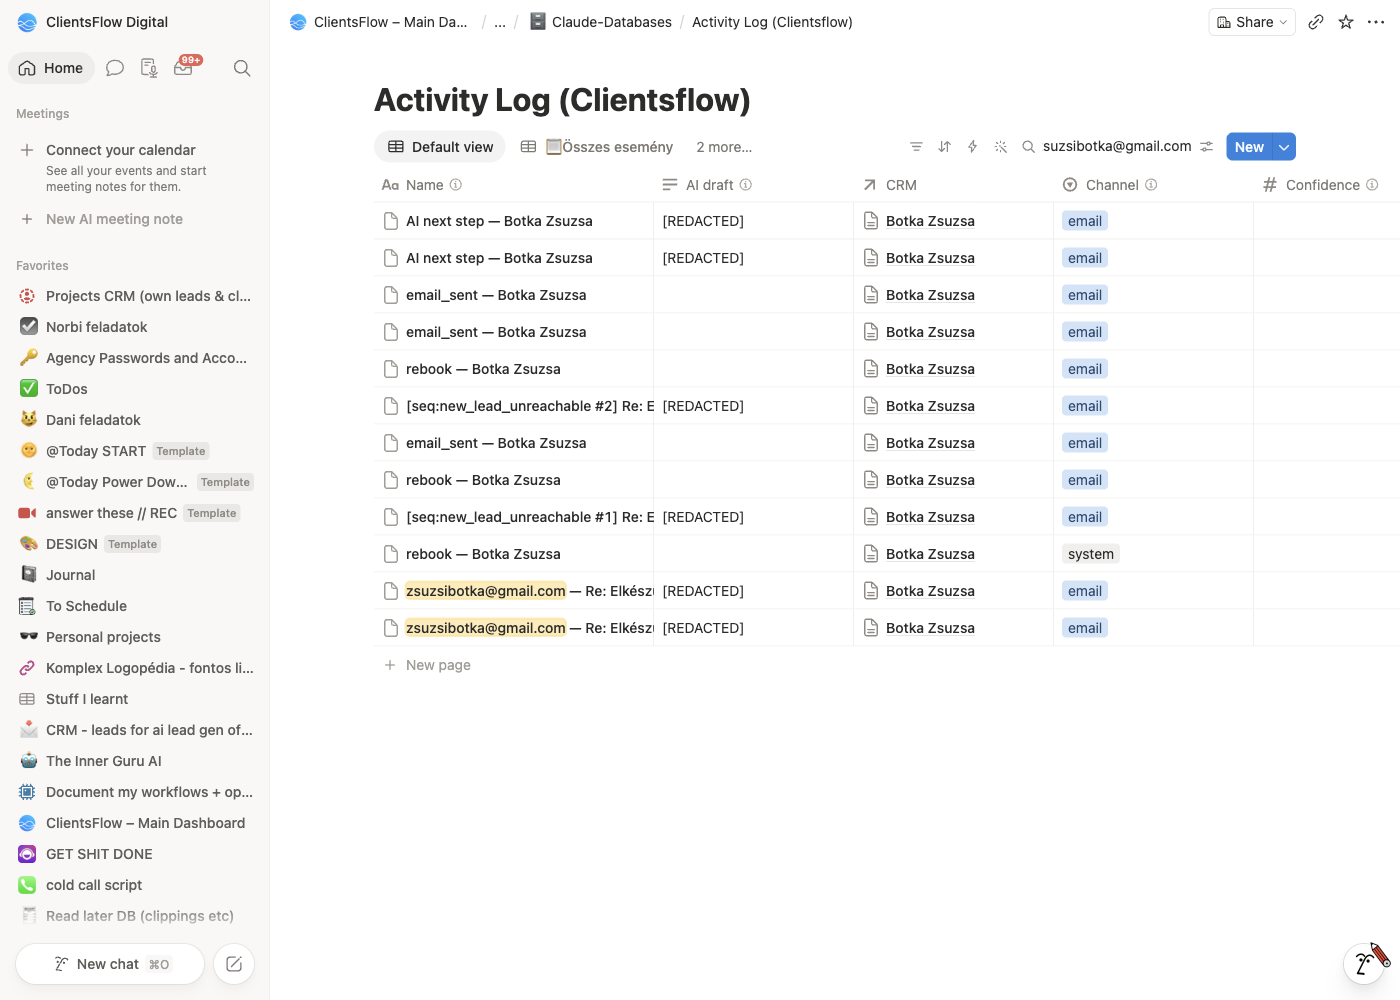Click the page icon of Projects CRM favorite
The image size is (1400, 1000).
tap(28, 296)
